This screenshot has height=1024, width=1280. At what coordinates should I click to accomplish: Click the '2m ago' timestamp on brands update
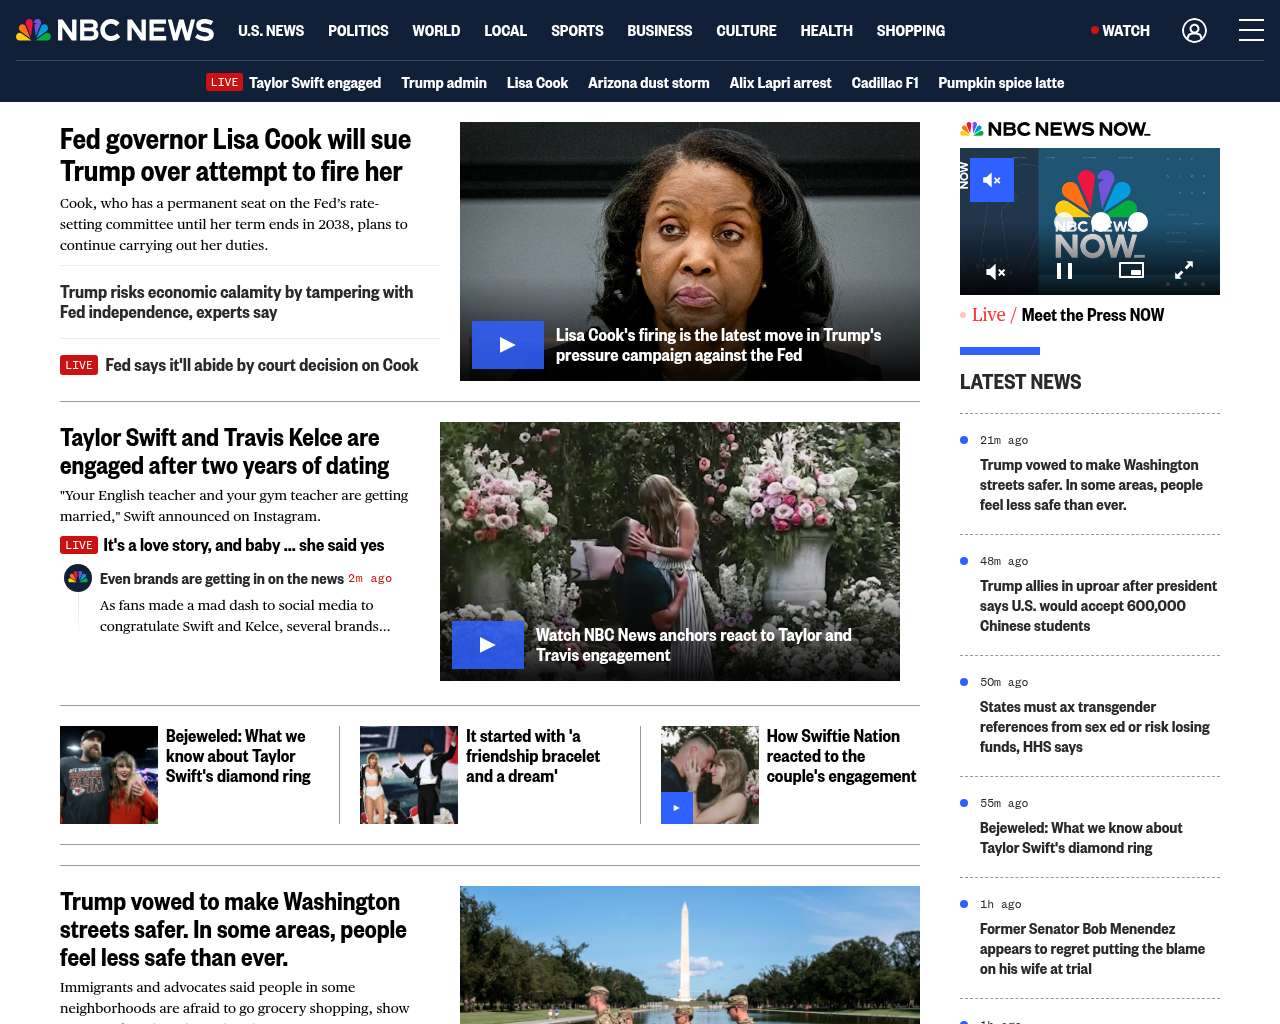[x=370, y=579]
